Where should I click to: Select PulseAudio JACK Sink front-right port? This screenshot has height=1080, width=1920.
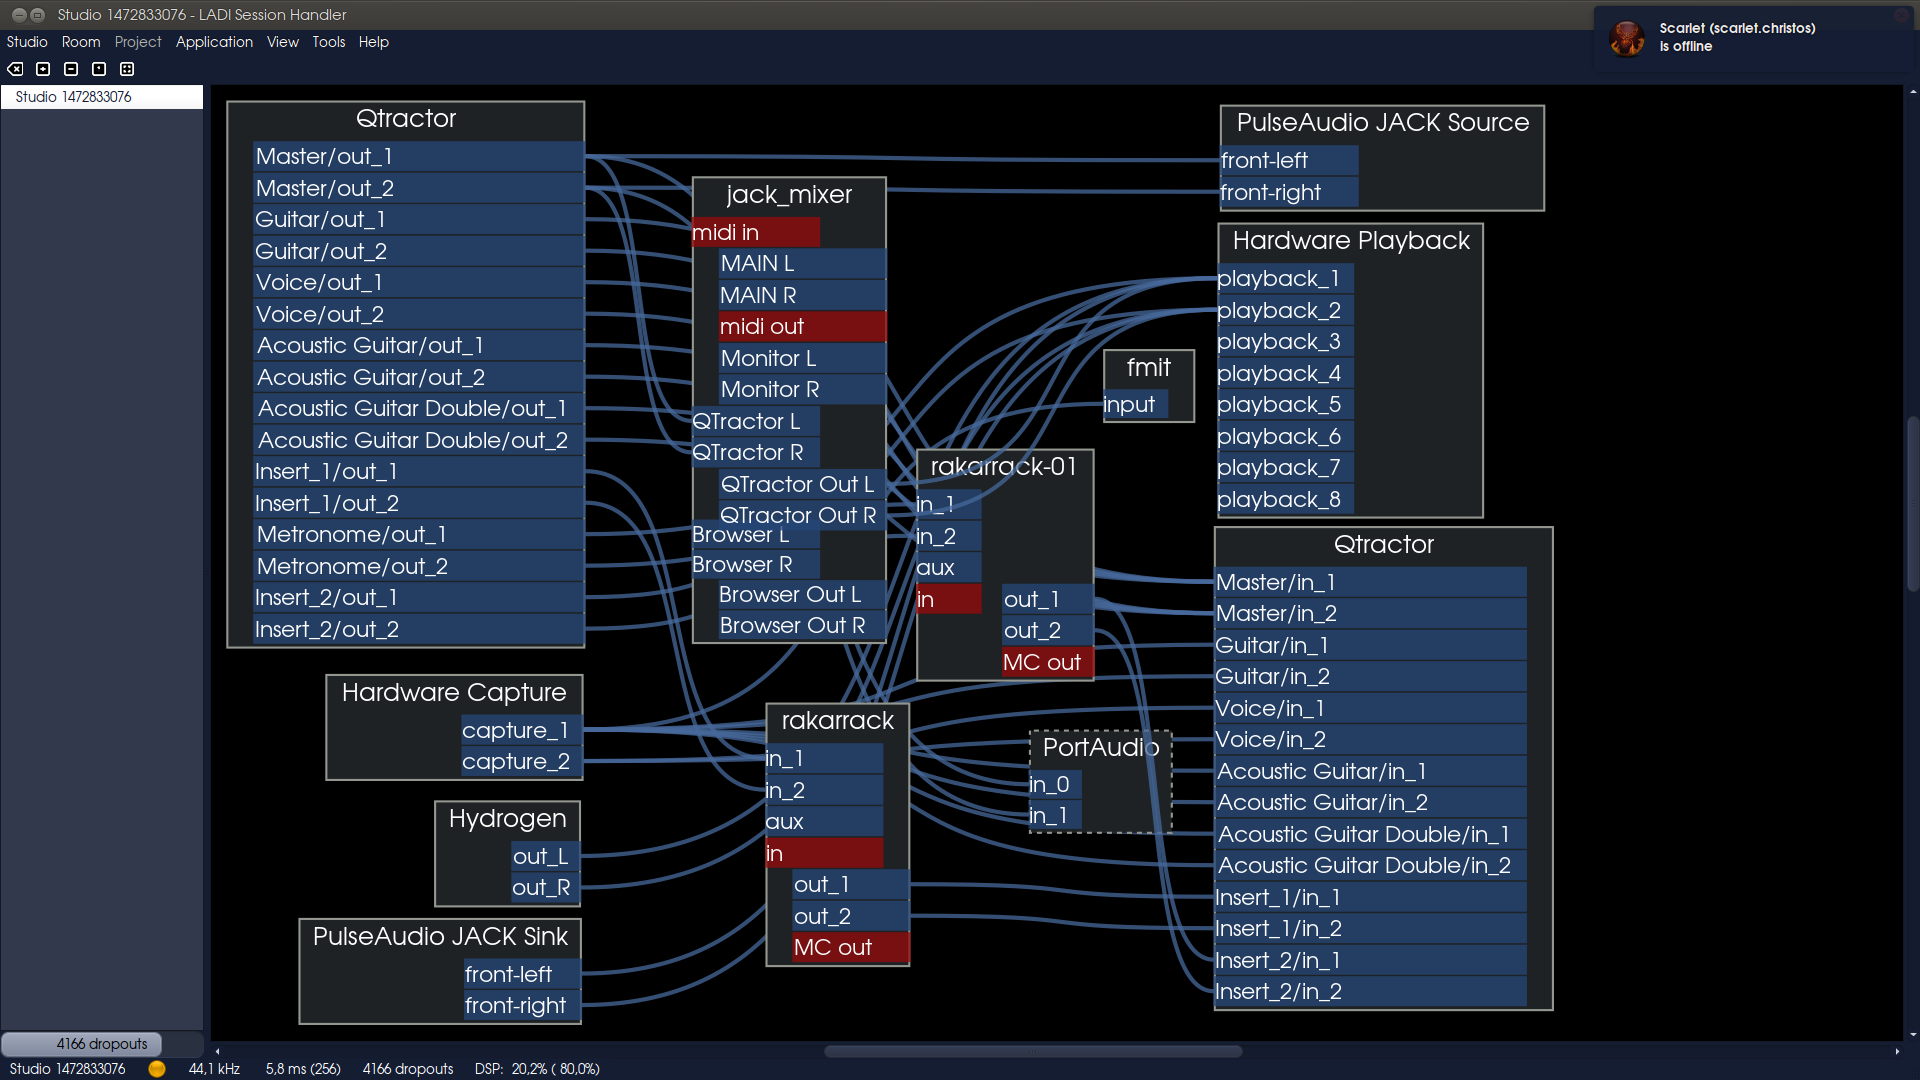(x=522, y=1005)
